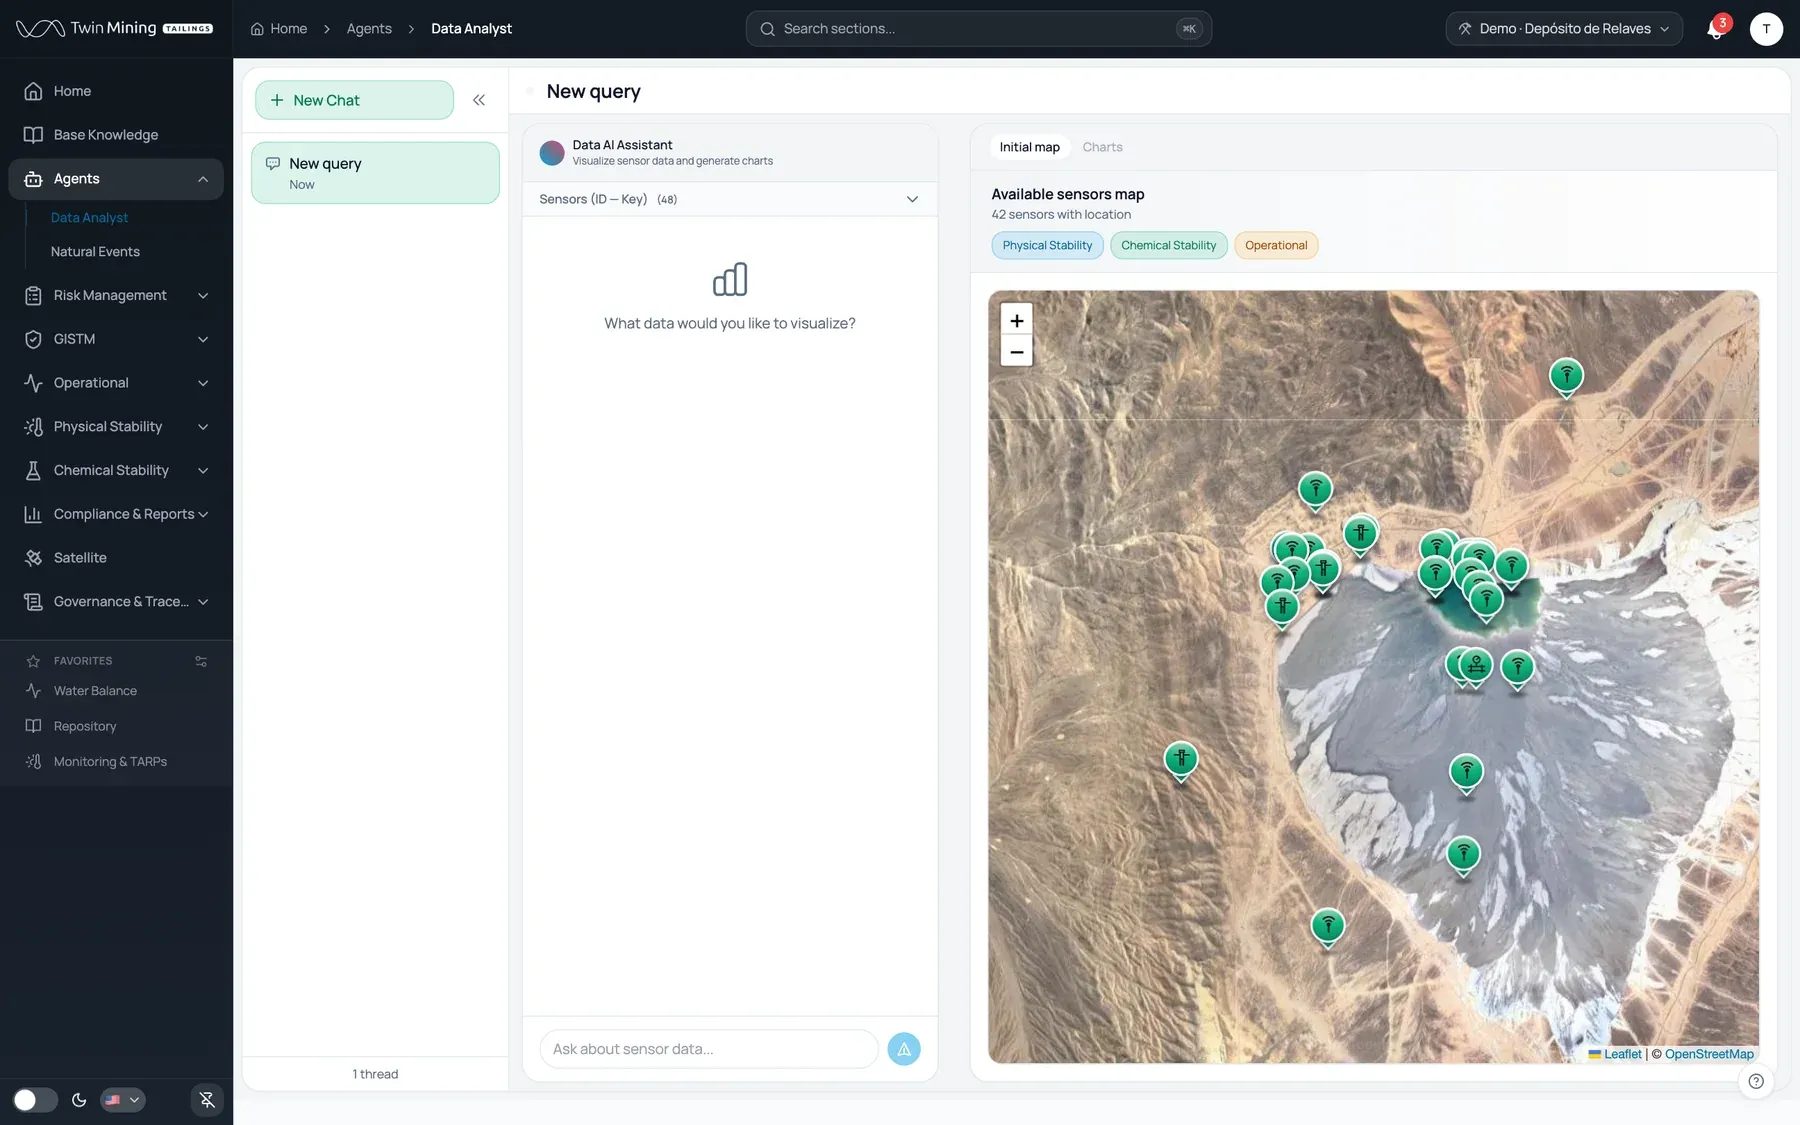The image size is (1800, 1125).
Task: Select Data Analyst in sidebar
Action: coord(89,217)
